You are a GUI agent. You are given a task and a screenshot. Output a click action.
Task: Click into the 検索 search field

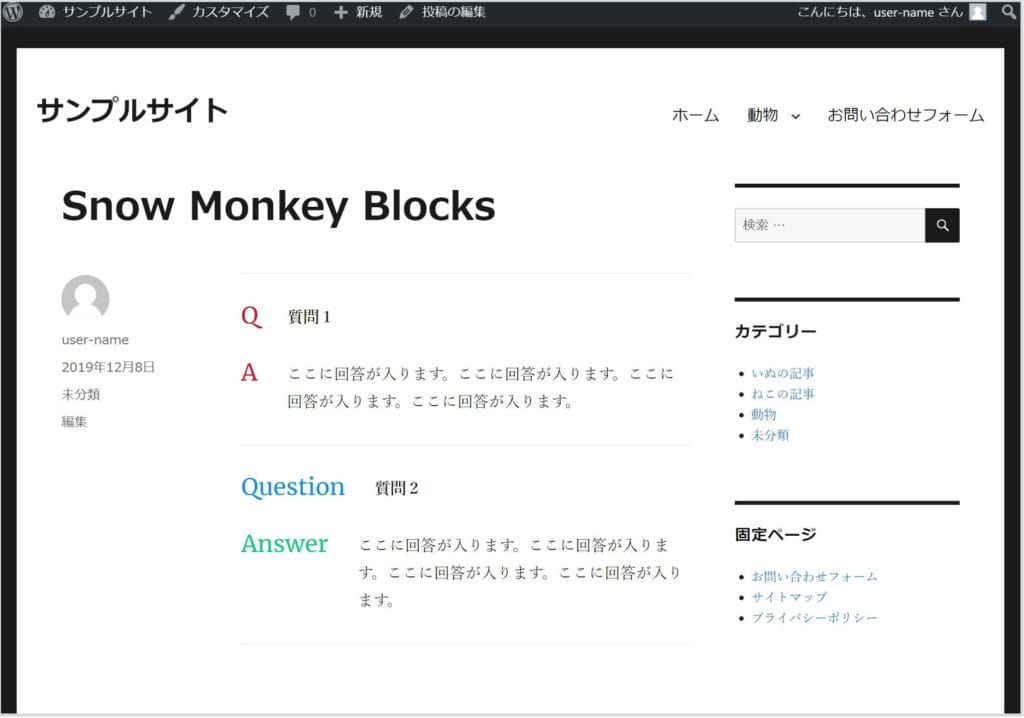click(828, 226)
